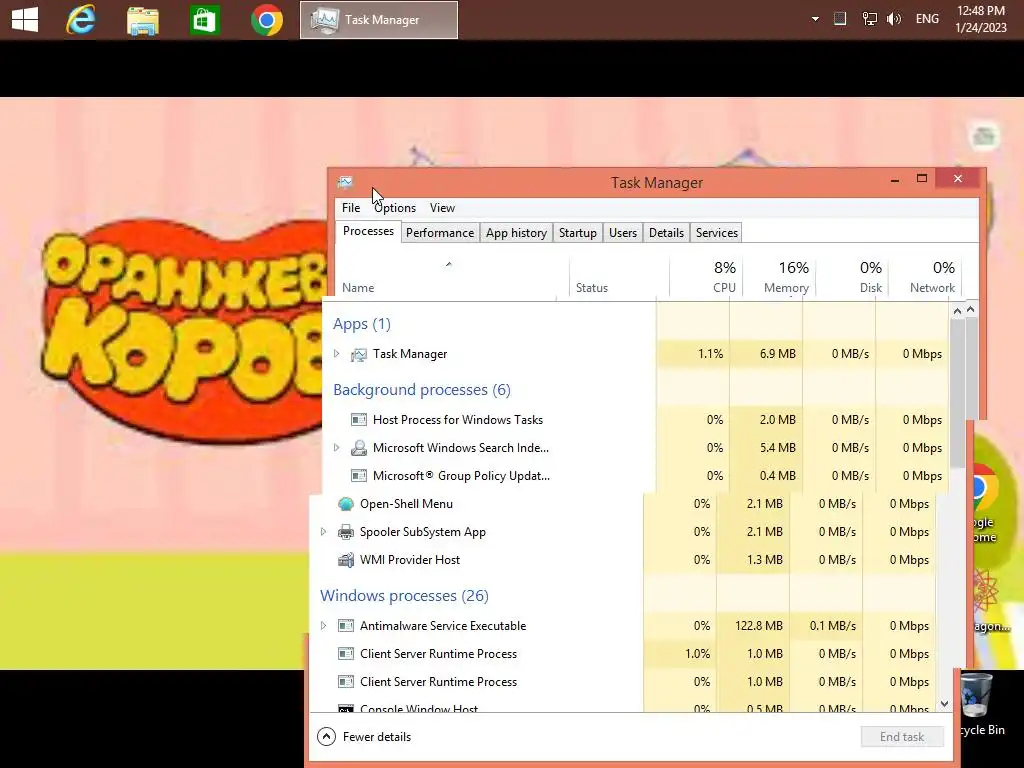Image resolution: width=1024 pixels, height=768 pixels.
Task: Click Task Manager CPU value 1.1%
Action: [710, 353]
